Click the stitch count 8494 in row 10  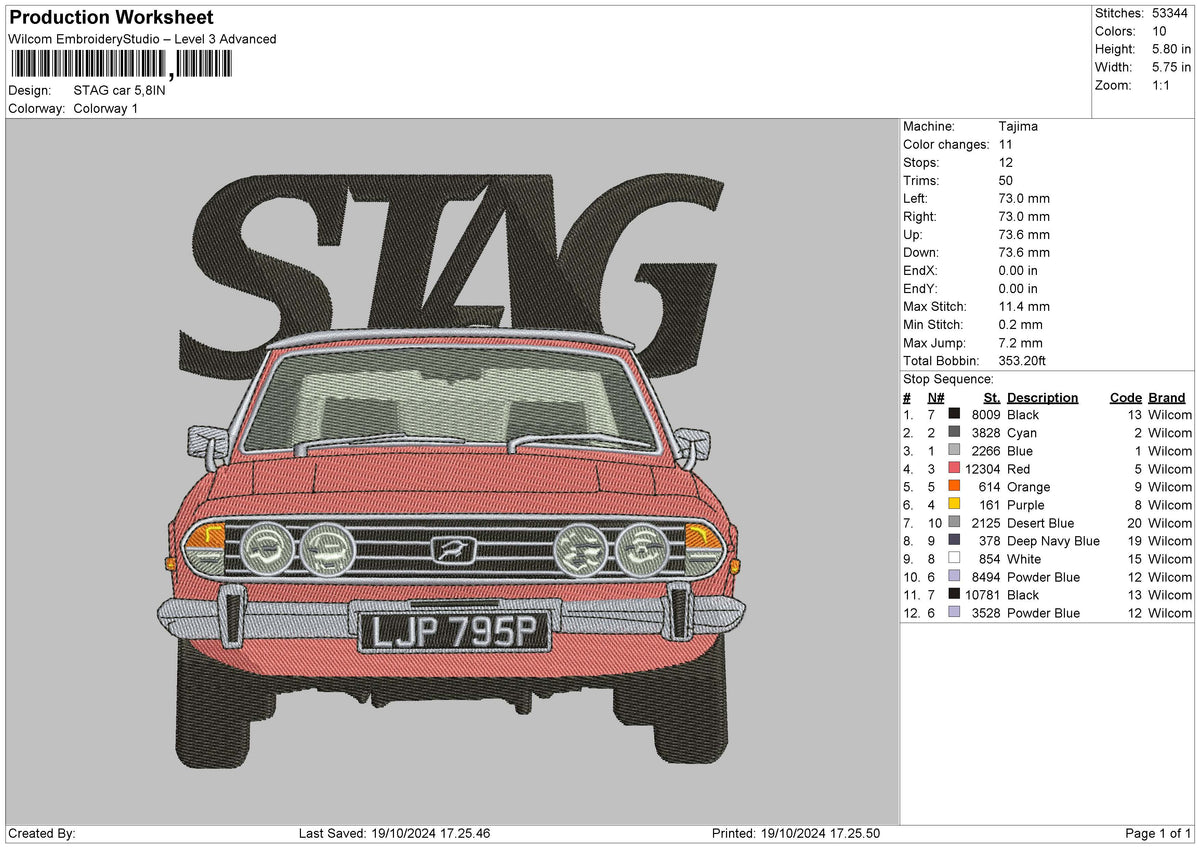pyautogui.click(x=986, y=577)
